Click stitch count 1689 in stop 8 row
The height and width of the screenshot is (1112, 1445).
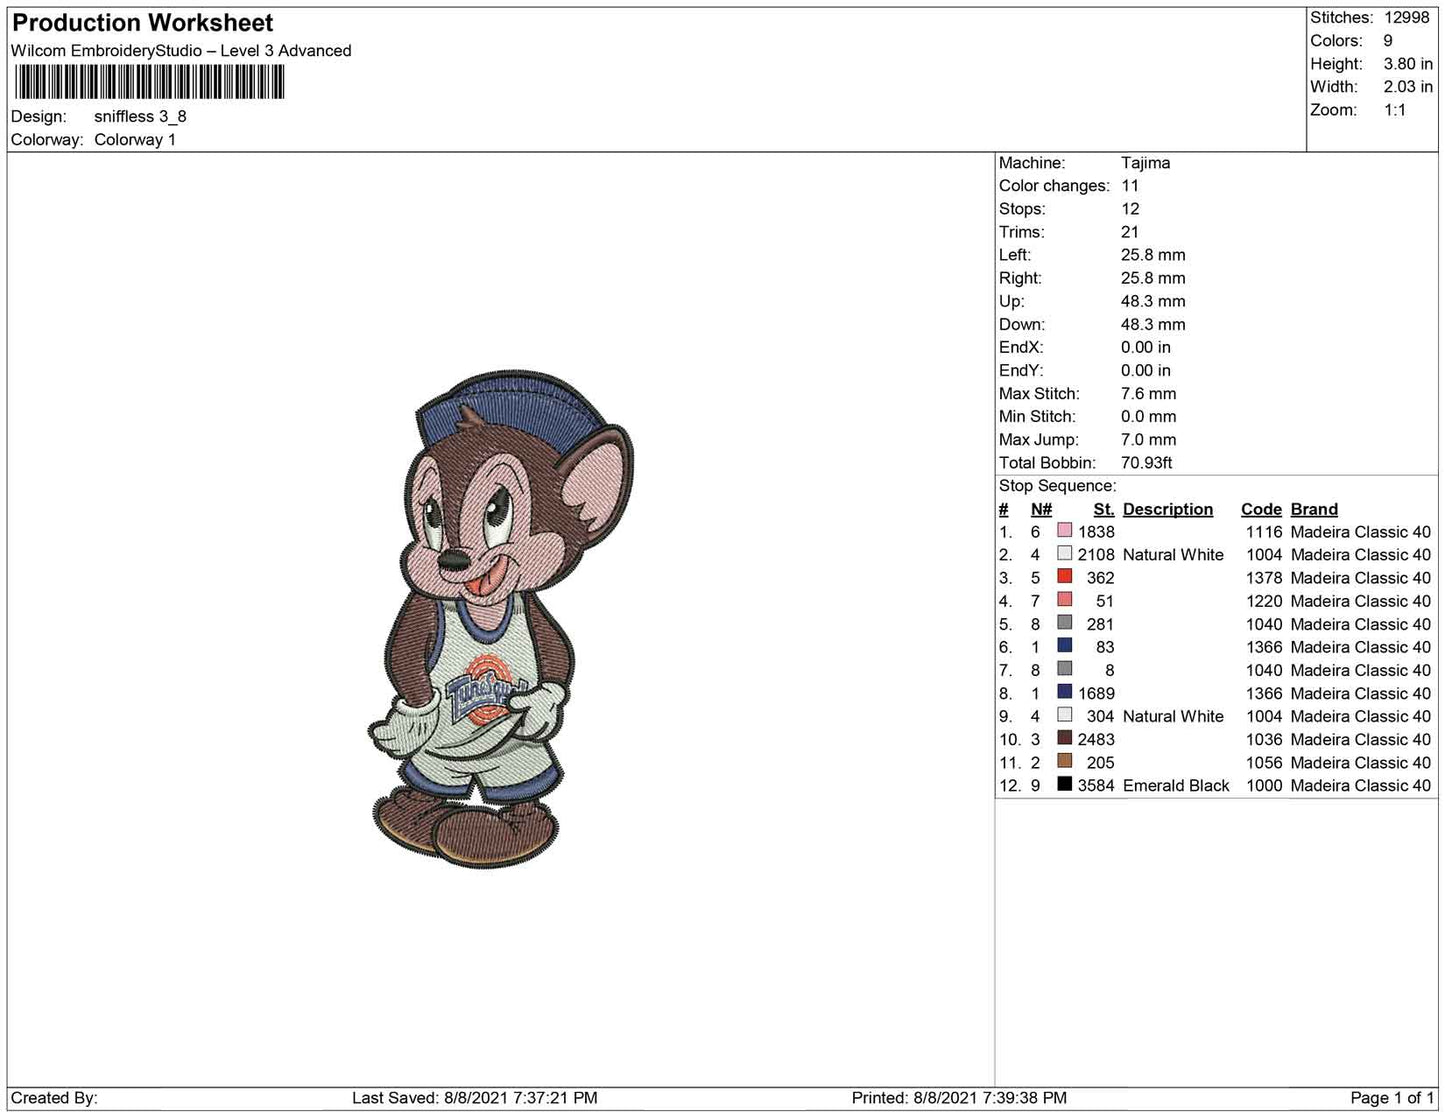(x=1096, y=693)
